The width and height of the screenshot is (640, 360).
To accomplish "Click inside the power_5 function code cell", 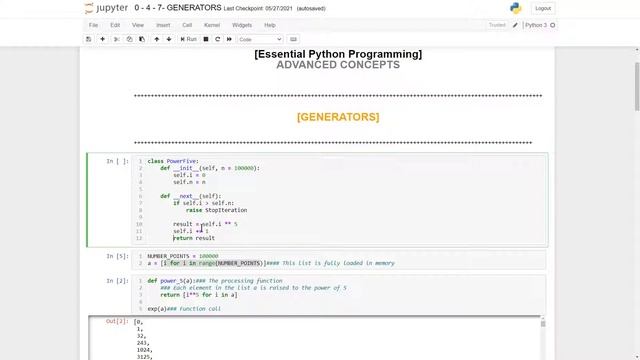I will [339, 295].
